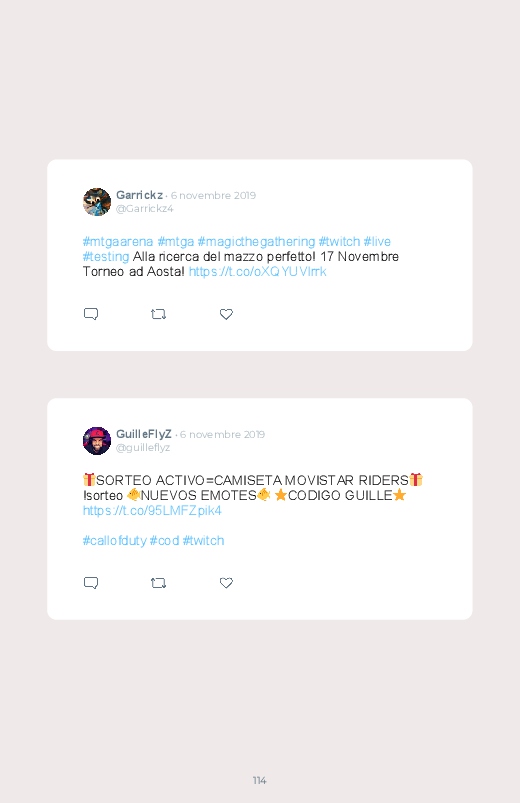Click the Garrickz username

tap(139, 195)
